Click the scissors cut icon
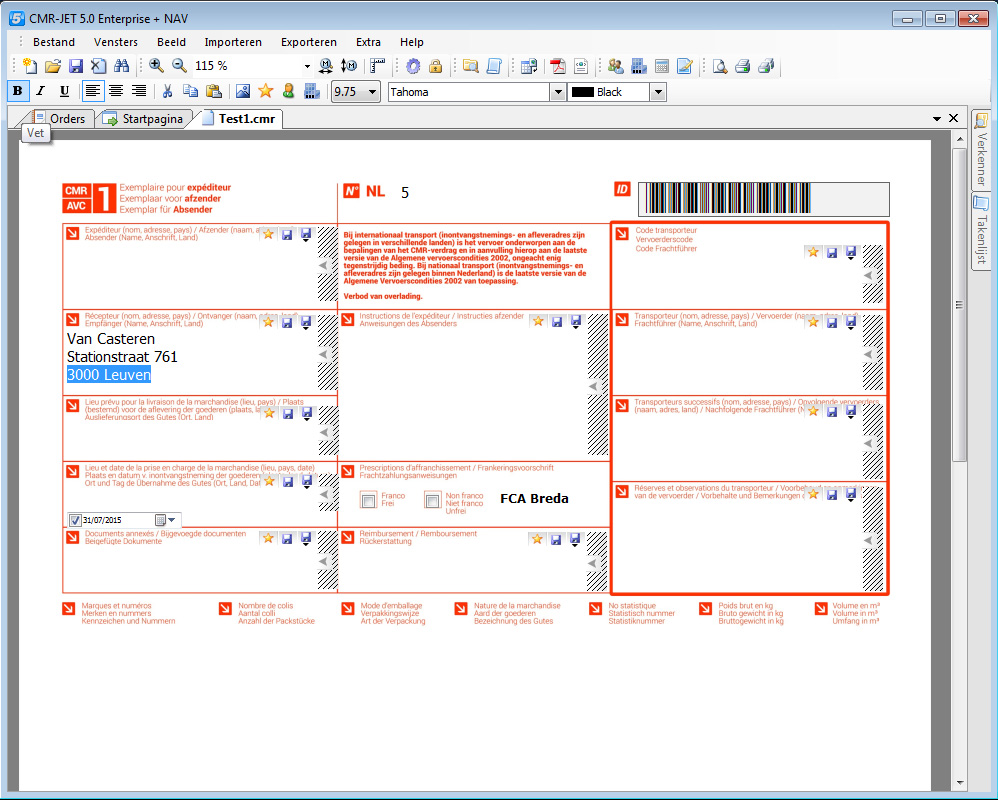 pyautogui.click(x=167, y=91)
